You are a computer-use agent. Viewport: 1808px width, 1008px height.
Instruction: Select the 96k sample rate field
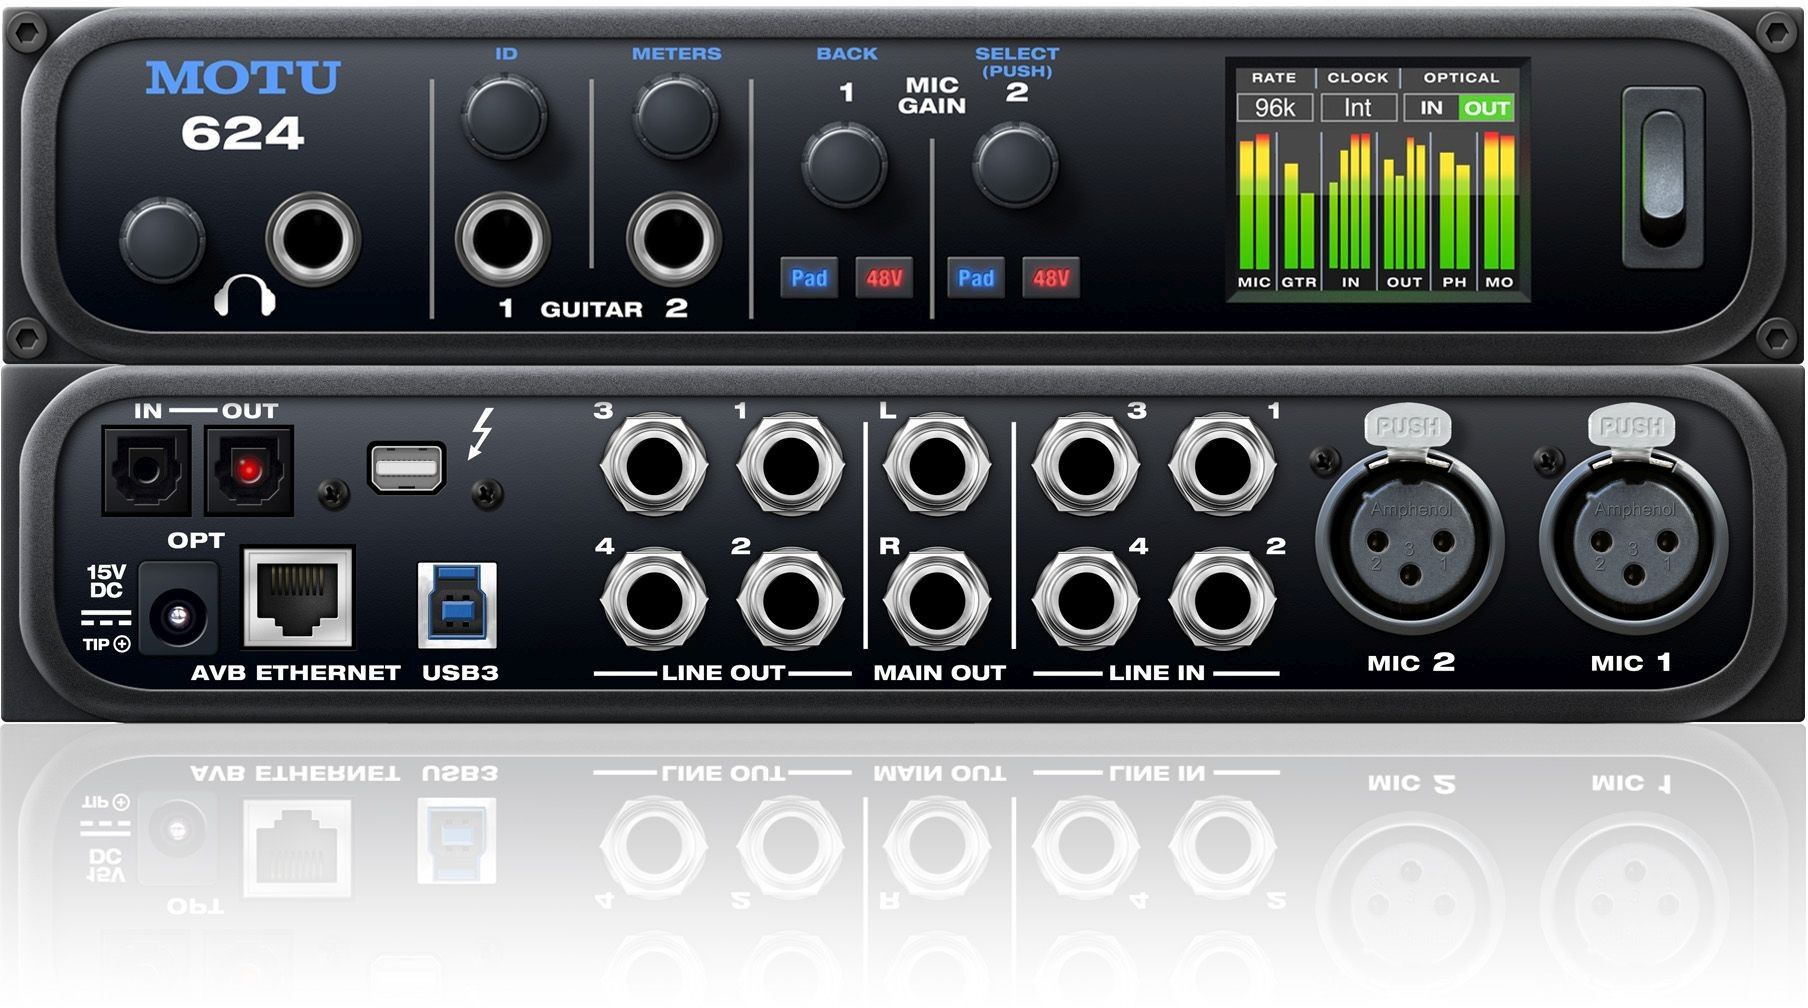click(x=1274, y=108)
